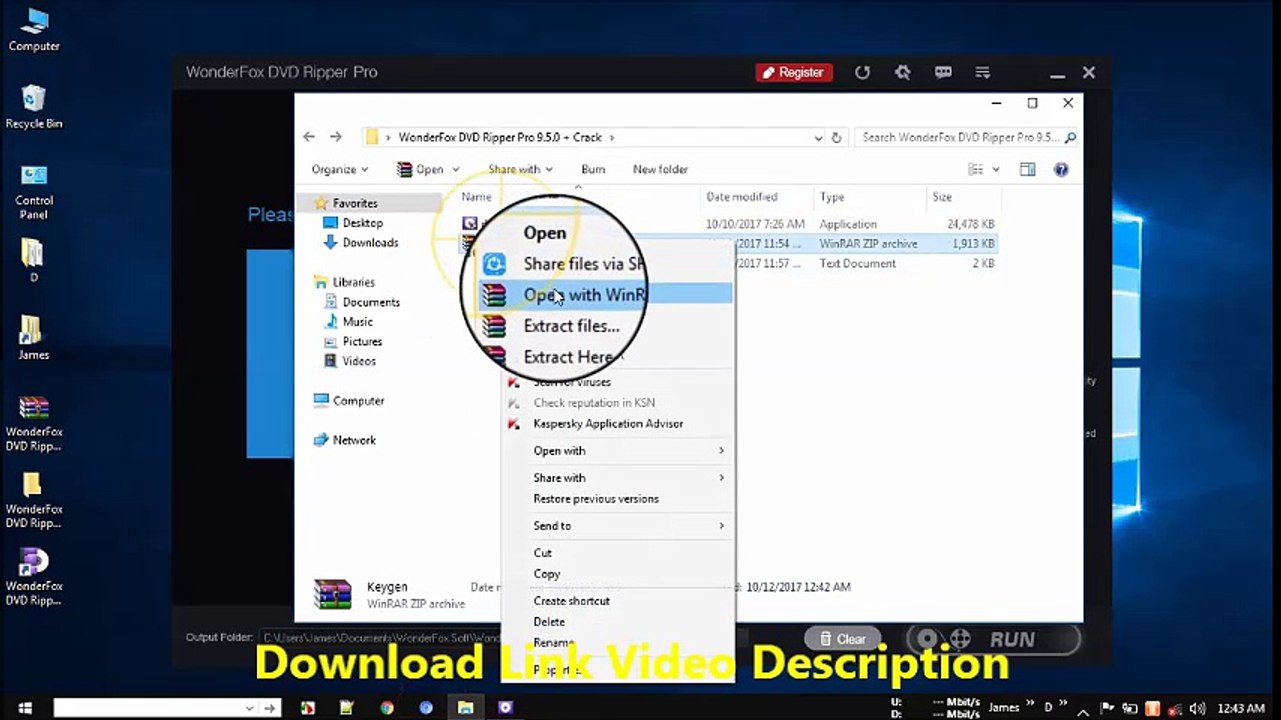Click the Clear button in WonderFox
The height and width of the screenshot is (720, 1281).
842,639
